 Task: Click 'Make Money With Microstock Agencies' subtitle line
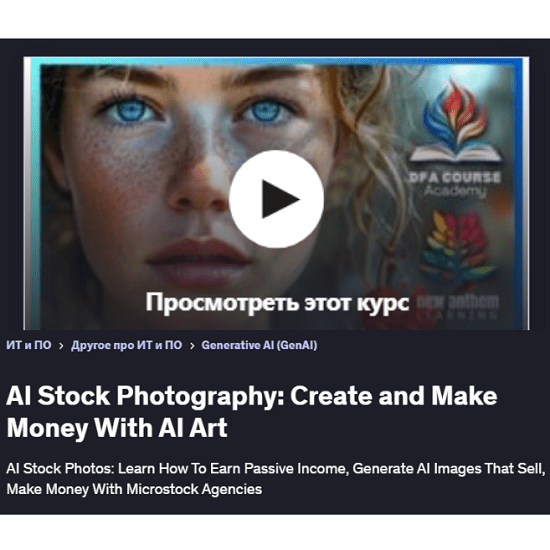(x=134, y=489)
